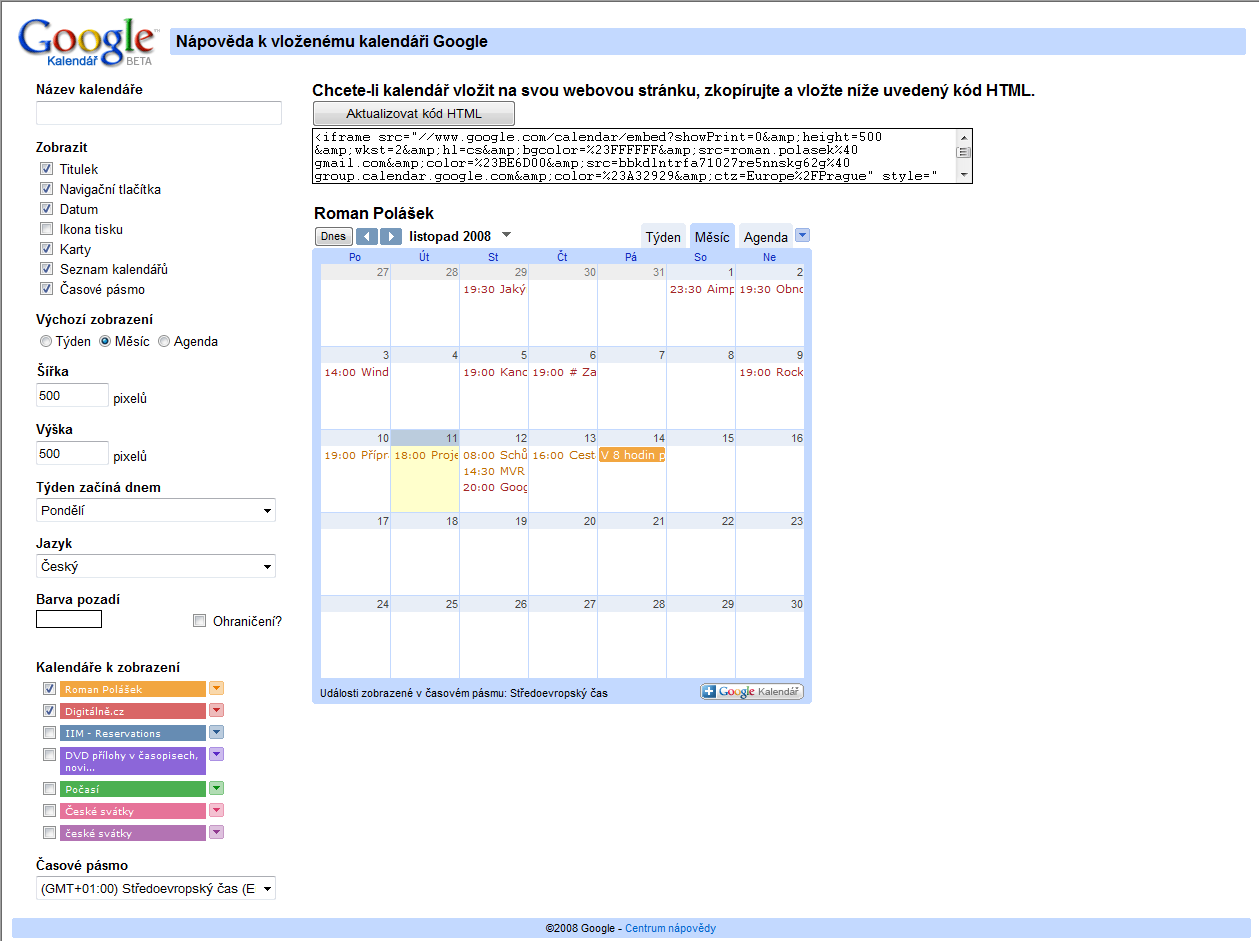The width and height of the screenshot is (1259, 941).
Task: Uncheck the Digitálně.cz calendar checkbox
Action: (x=49, y=711)
